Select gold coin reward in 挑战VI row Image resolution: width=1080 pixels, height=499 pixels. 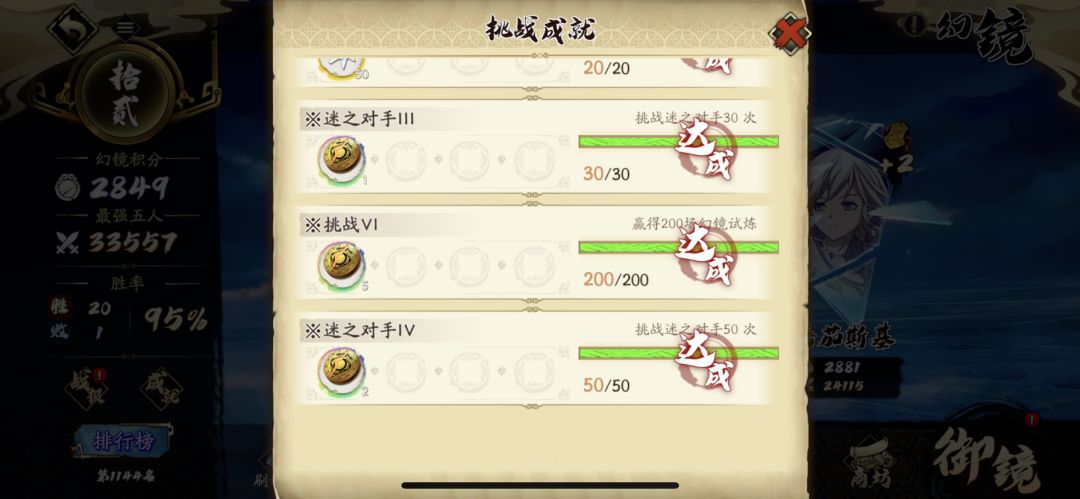342,266
